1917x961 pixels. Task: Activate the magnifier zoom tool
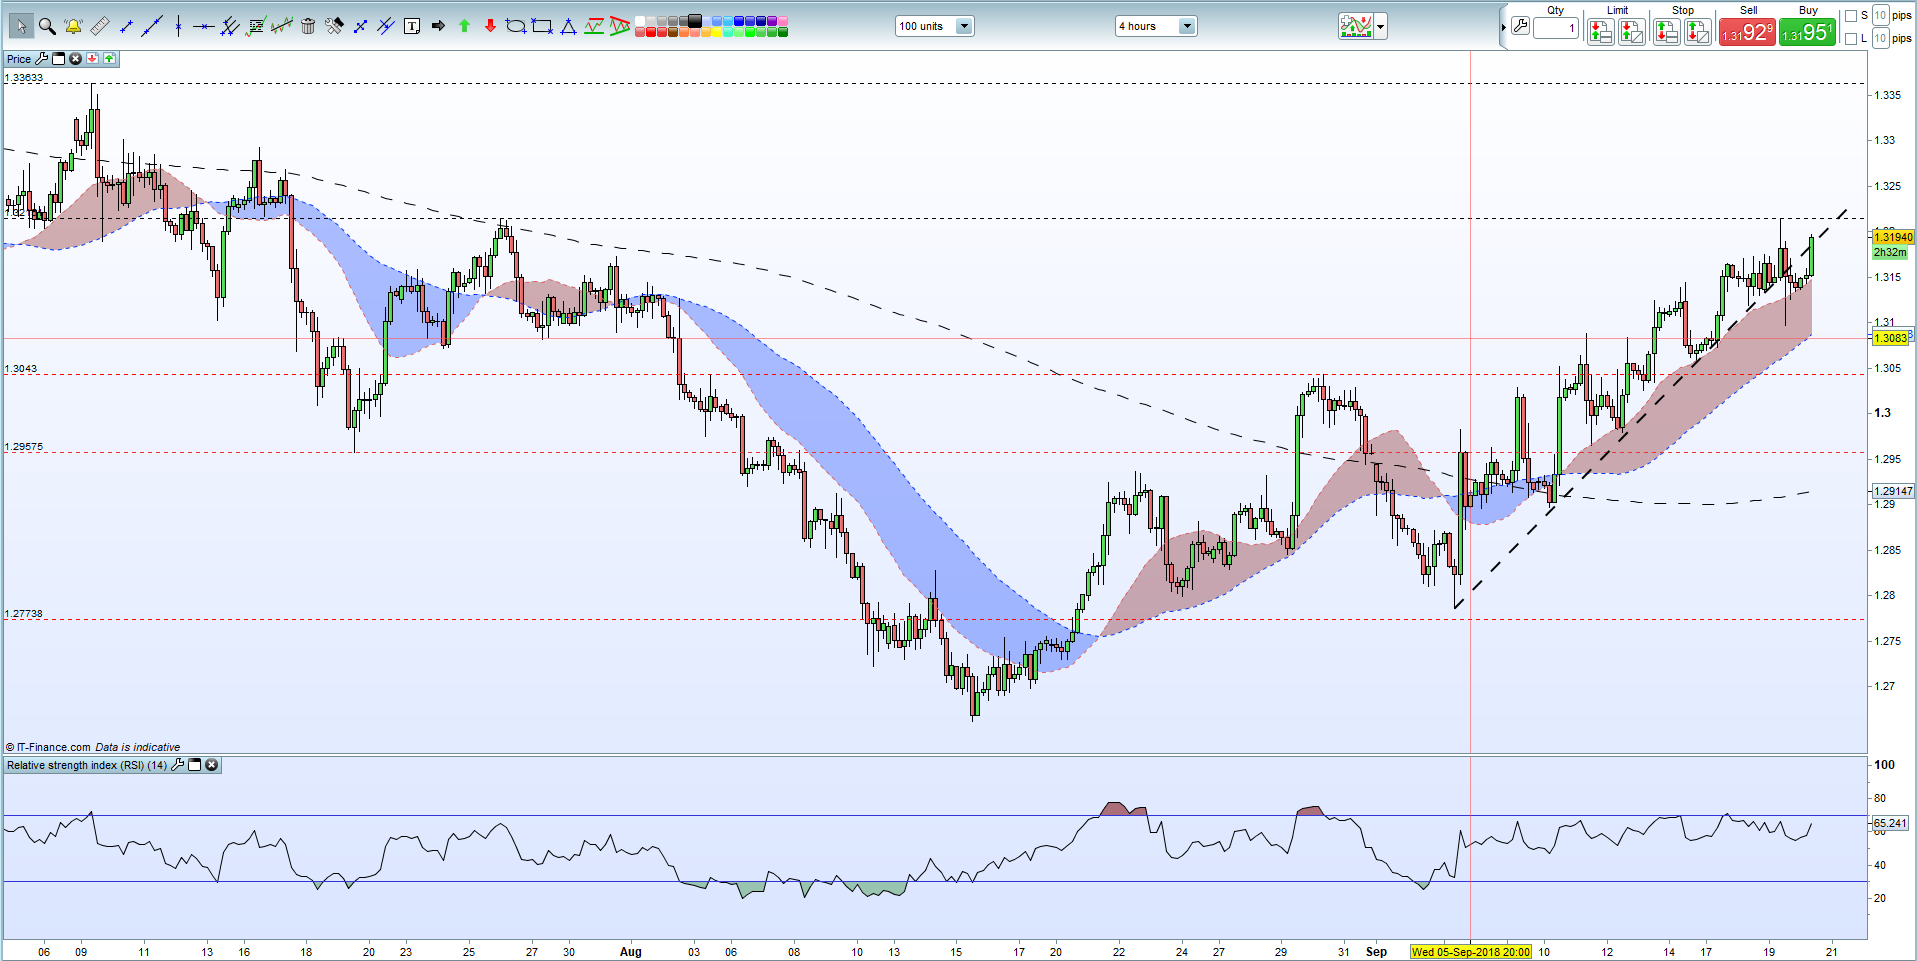pyautogui.click(x=47, y=26)
